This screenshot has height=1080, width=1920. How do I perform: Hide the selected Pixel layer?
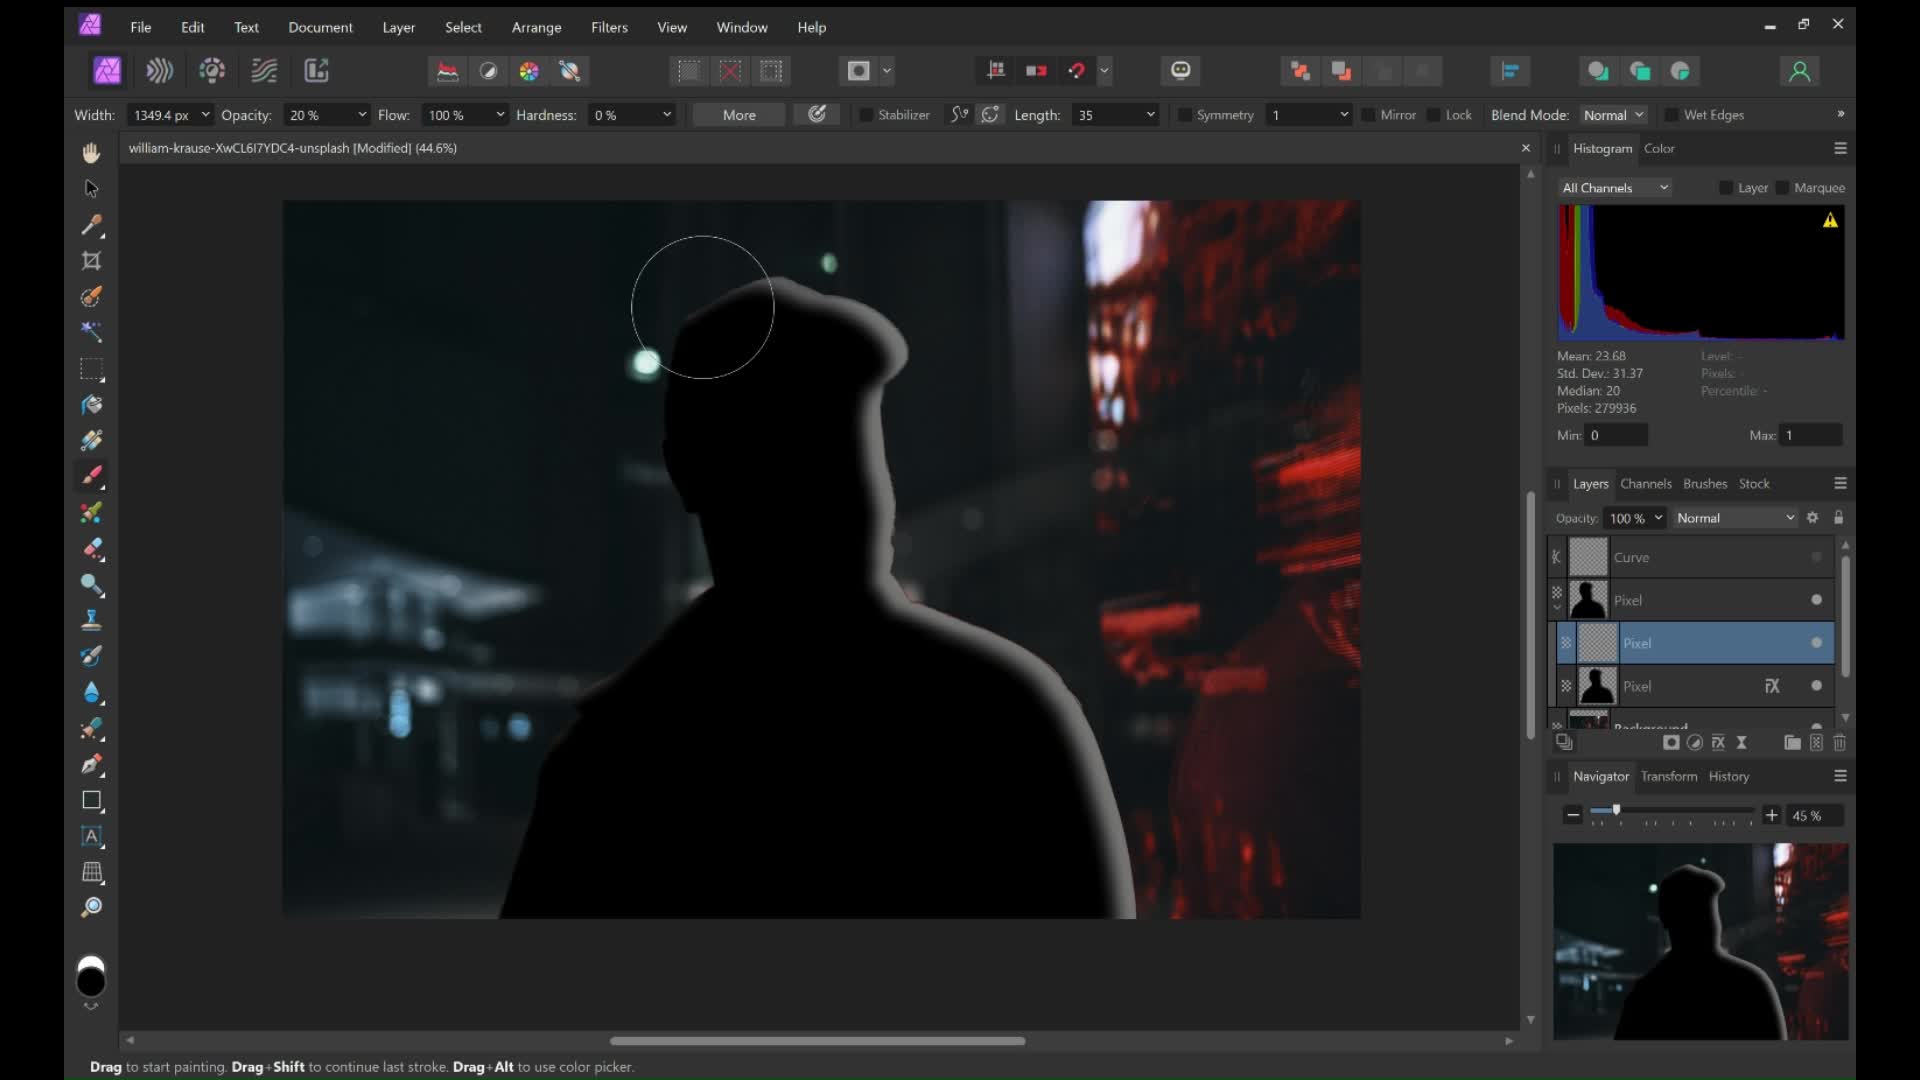[1817, 643]
